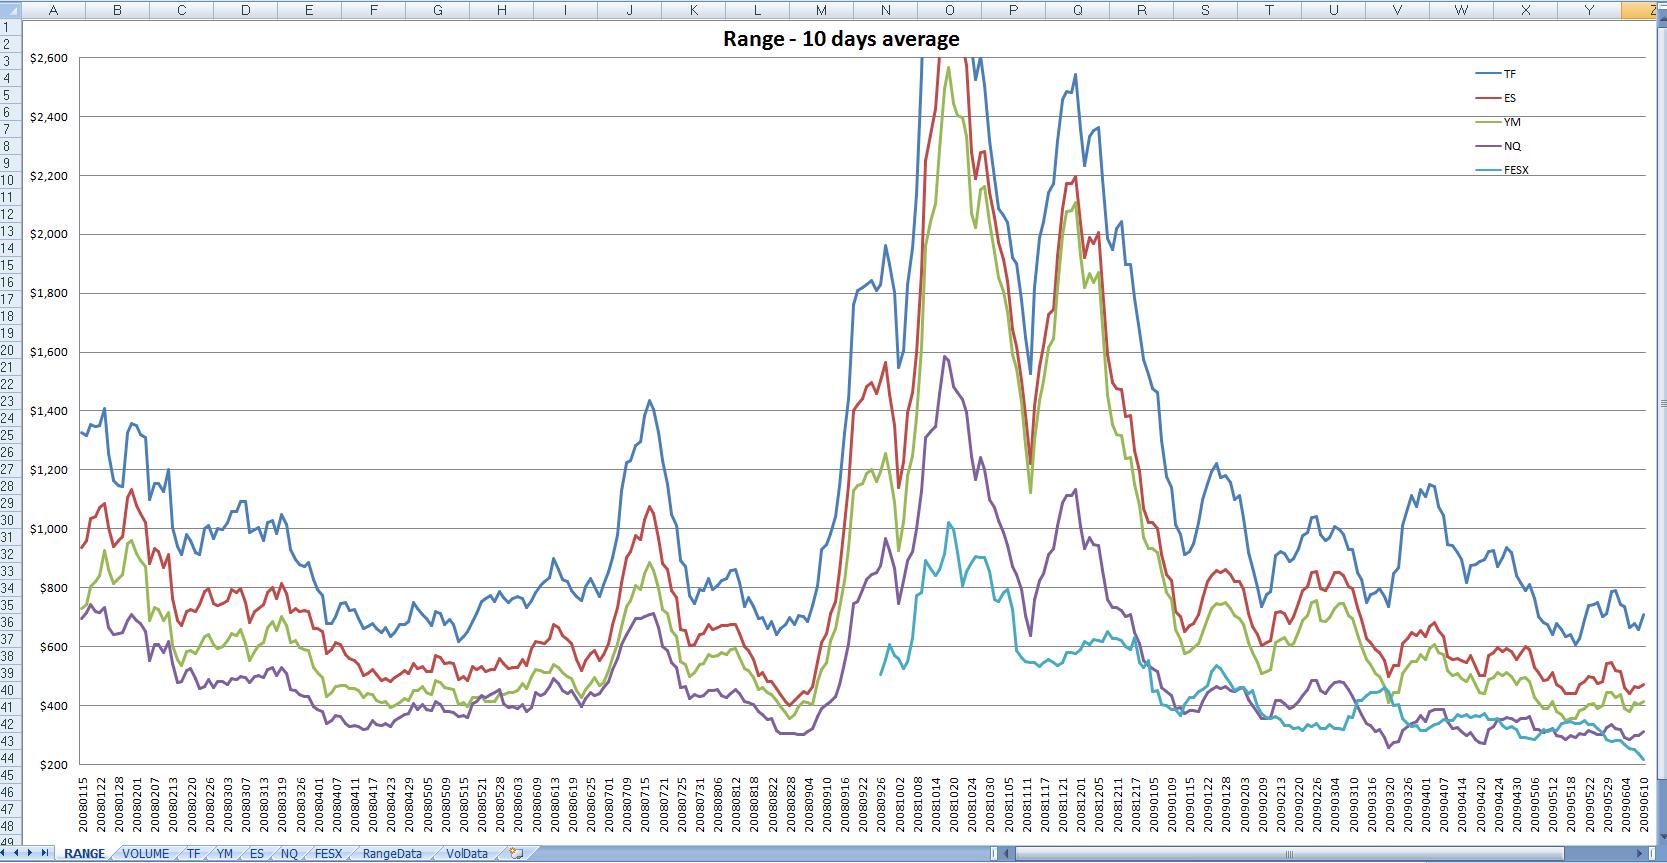Click the $1,400 axis label

[49, 411]
